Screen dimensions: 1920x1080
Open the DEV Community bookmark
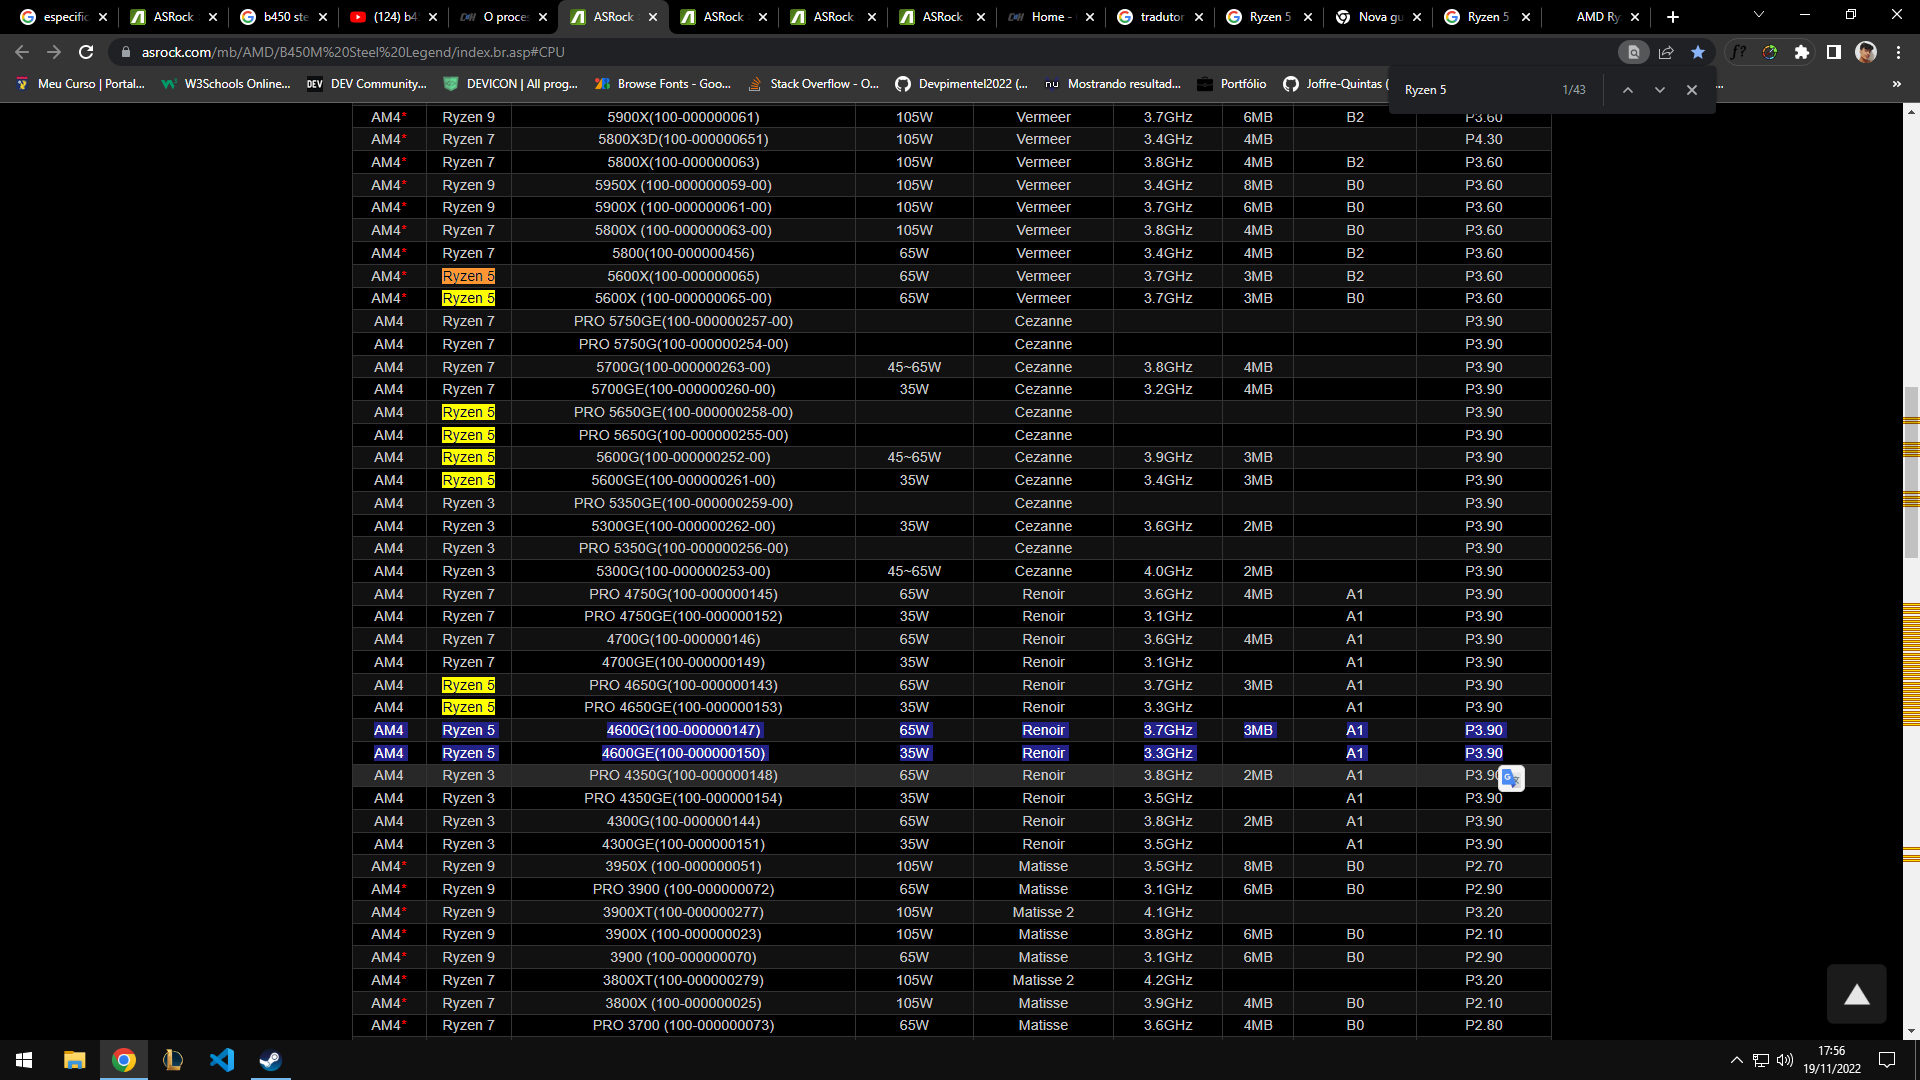pyautogui.click(x=367, y=84)
